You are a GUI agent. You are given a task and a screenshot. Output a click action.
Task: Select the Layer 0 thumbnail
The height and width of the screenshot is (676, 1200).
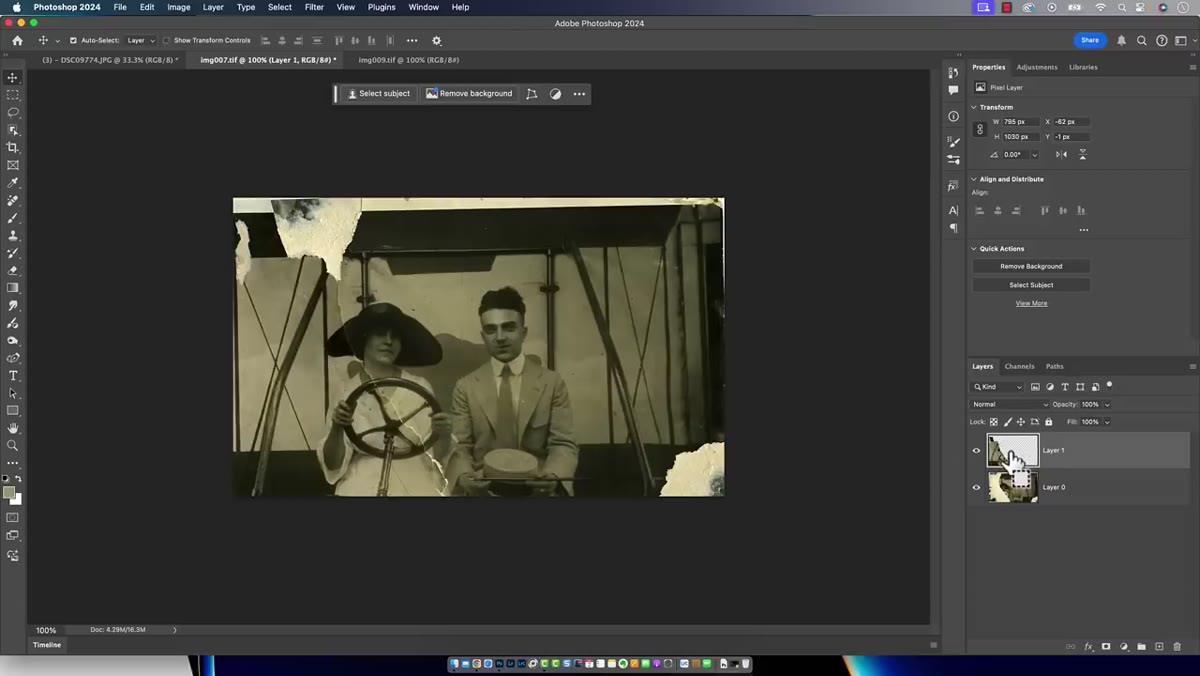pos(1013,487)
